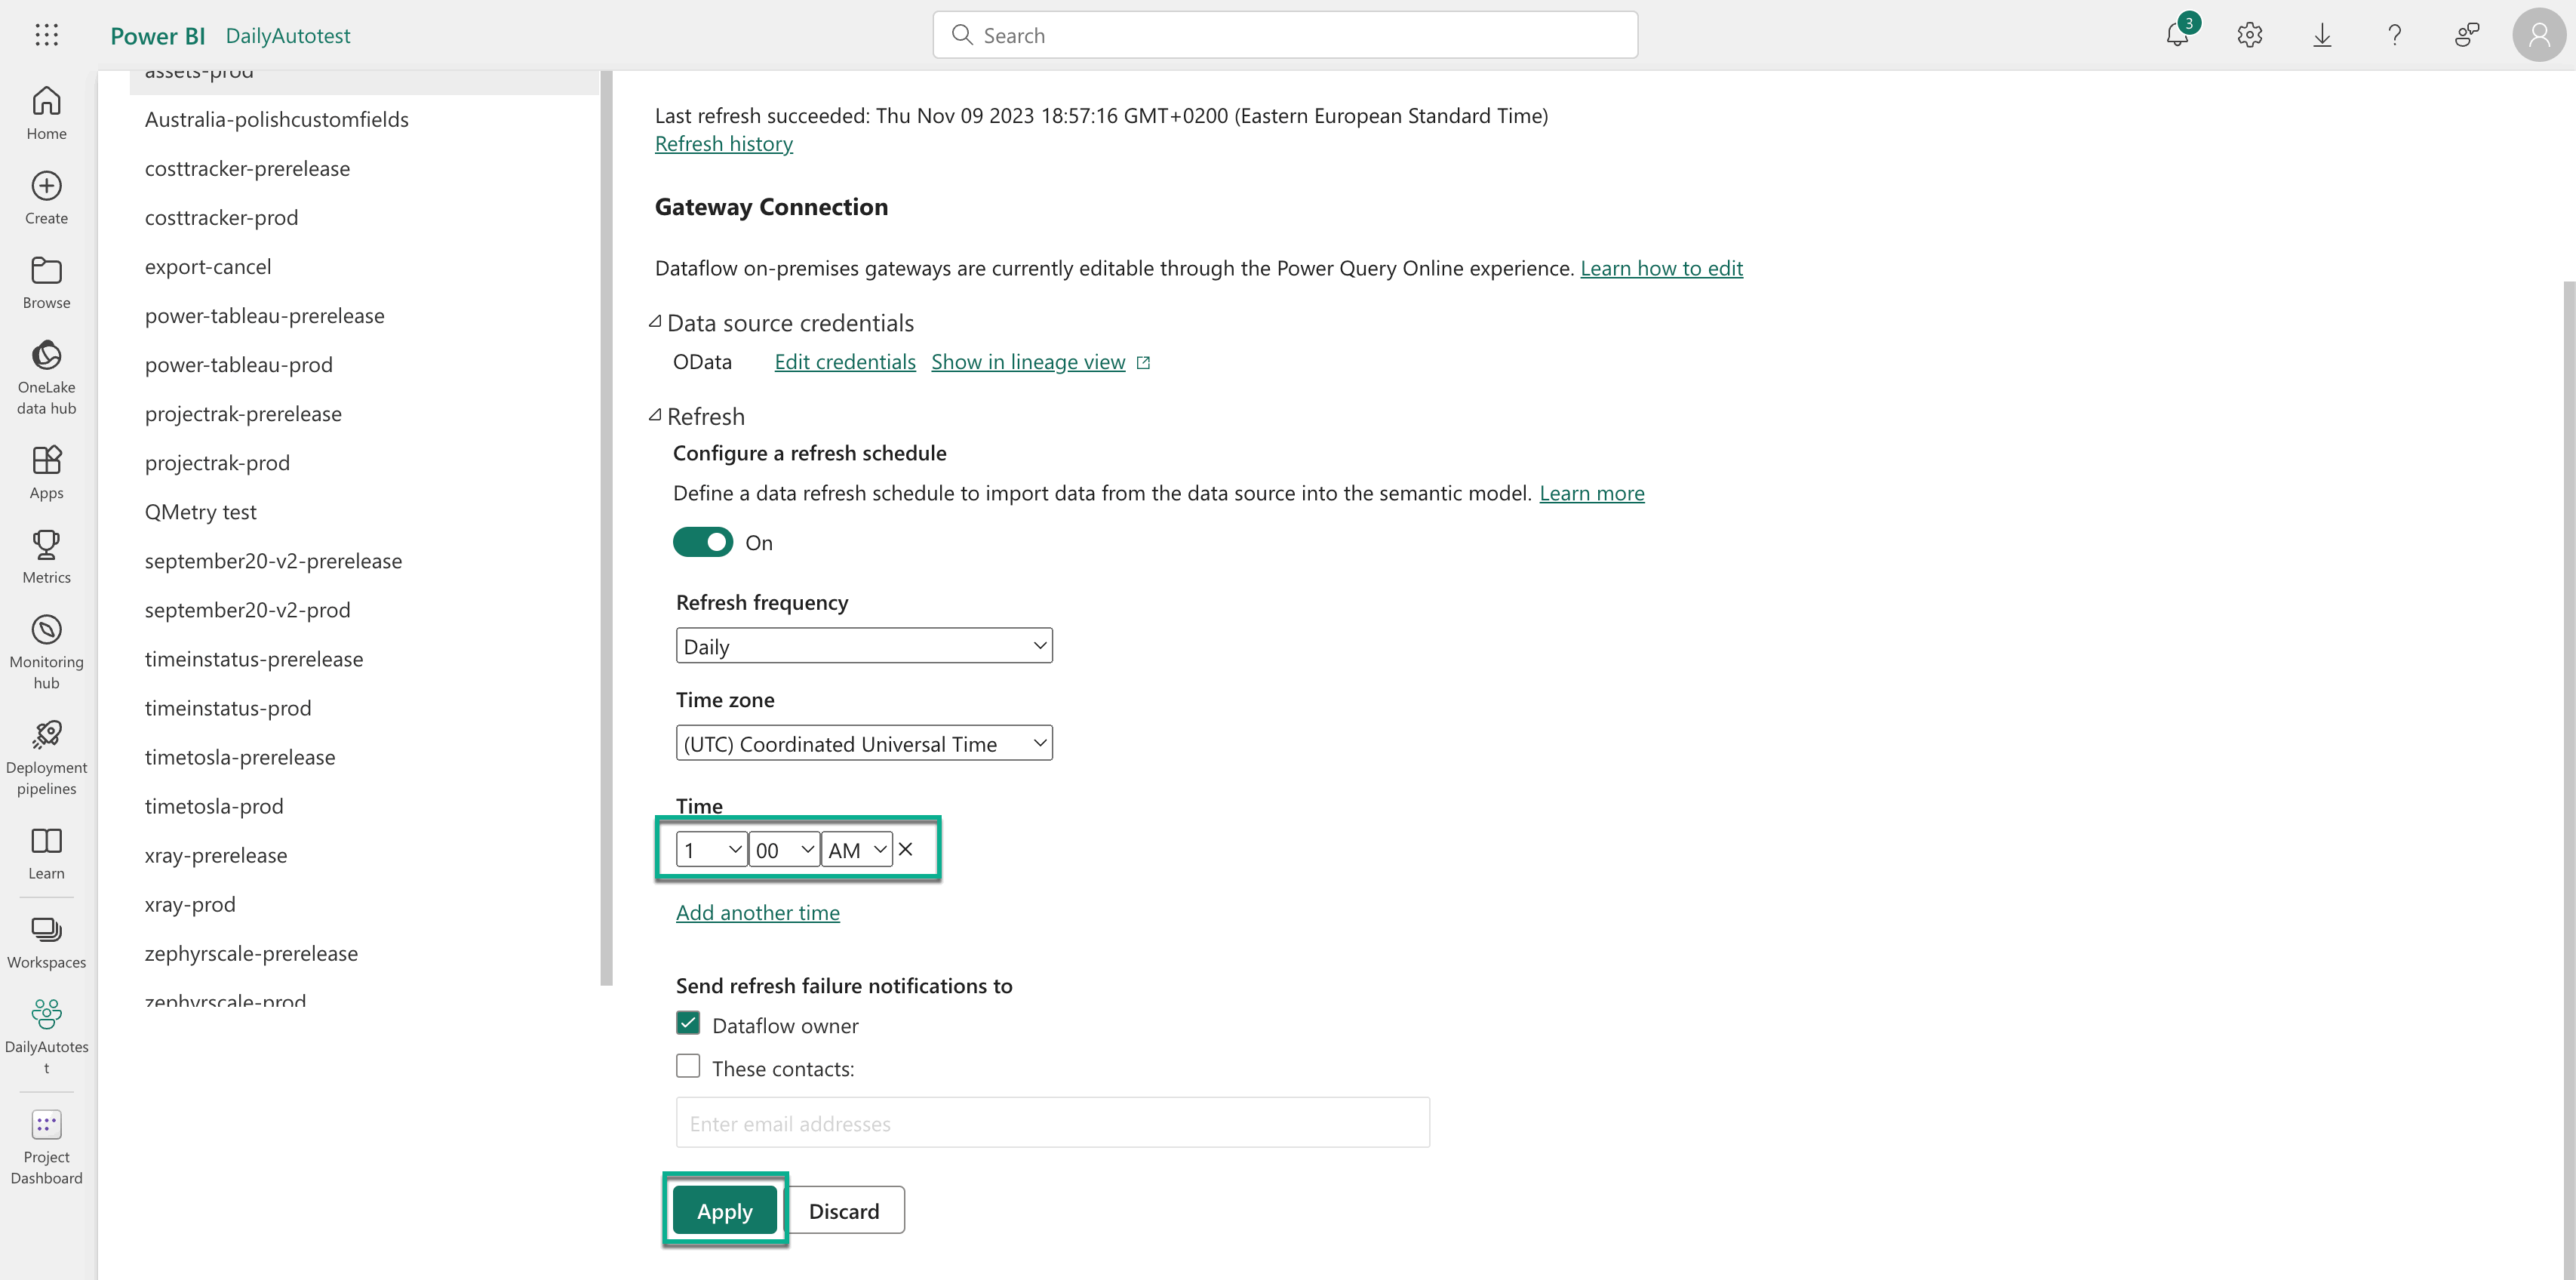Image resolution: width=2576 pixels, height=1280 pixels.
Task: Open the AM/PM time dropdown
Action: click(x=856, y=850)
